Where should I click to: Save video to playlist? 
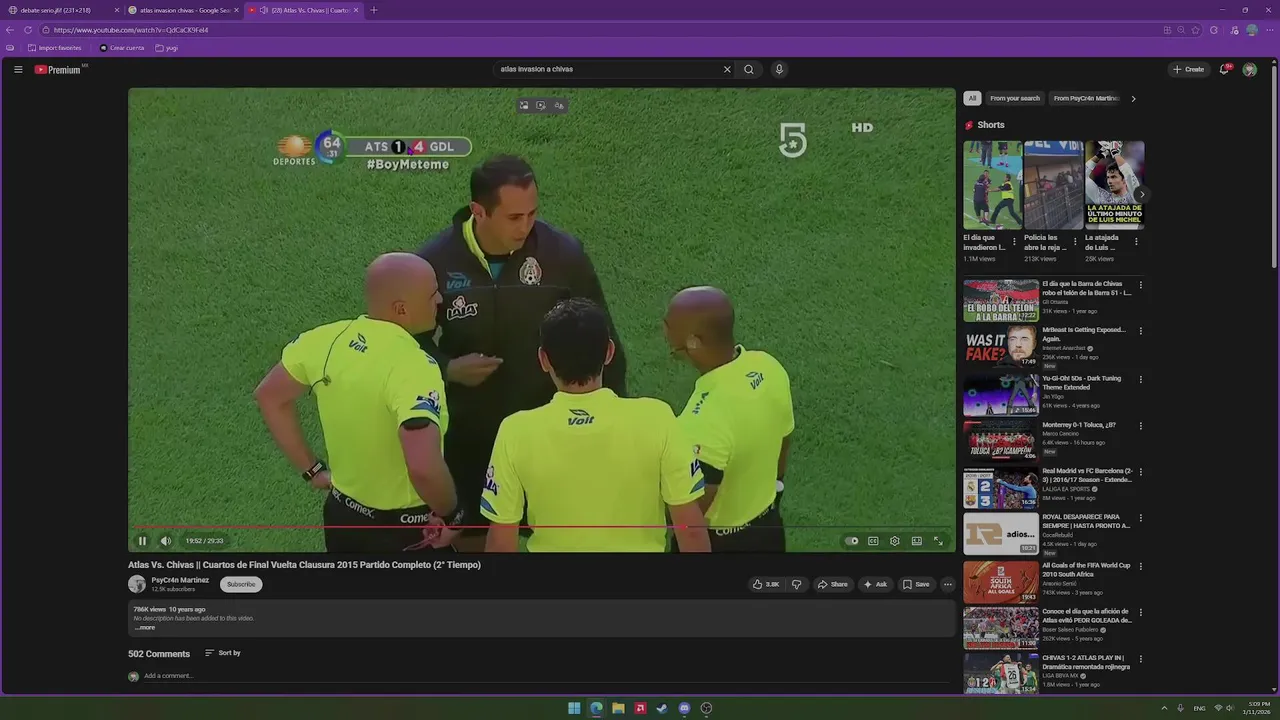point(916,584)
